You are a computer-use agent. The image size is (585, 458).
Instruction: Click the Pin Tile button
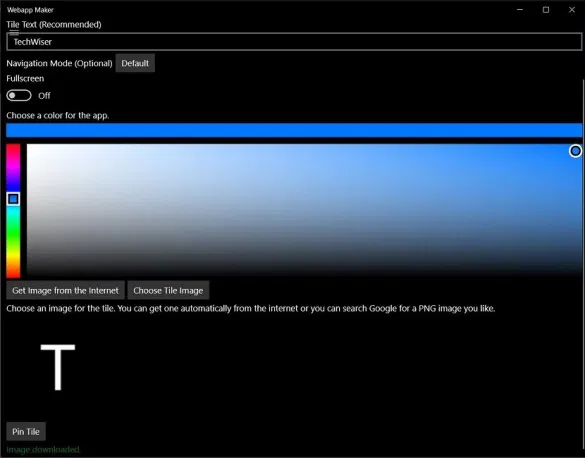[26, 432]
